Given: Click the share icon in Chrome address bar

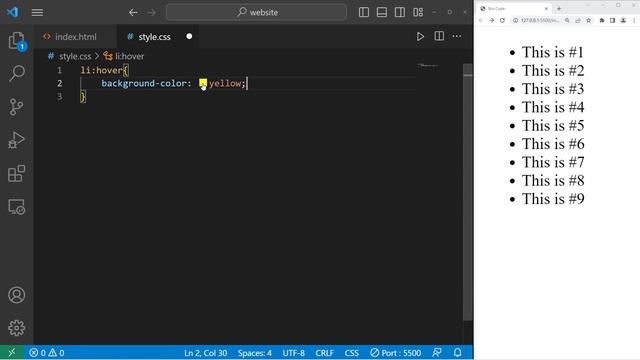Looking at the screenshot, I should coord(578,20).
